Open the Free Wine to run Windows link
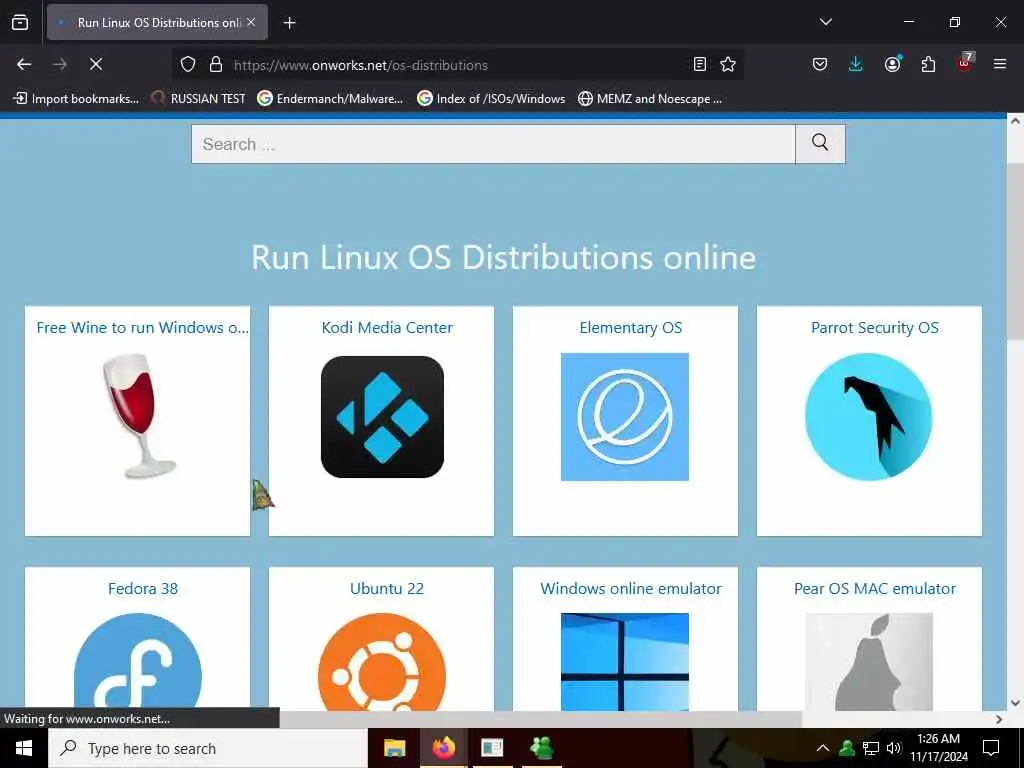The height and width of the screenshot is (768, 1024). coord(142,328)
